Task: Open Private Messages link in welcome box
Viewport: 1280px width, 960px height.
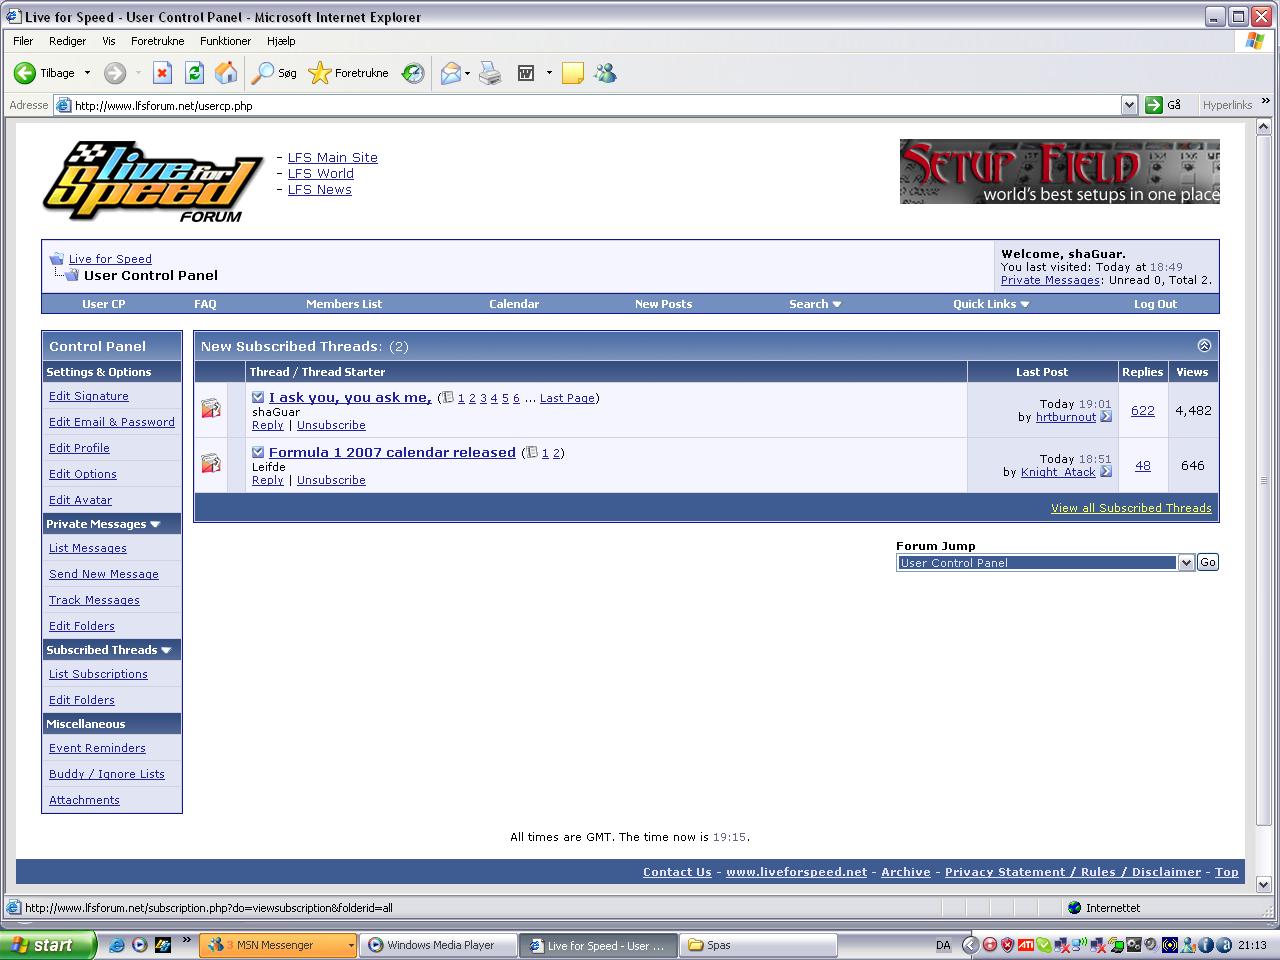Action: click(1050, 281)
